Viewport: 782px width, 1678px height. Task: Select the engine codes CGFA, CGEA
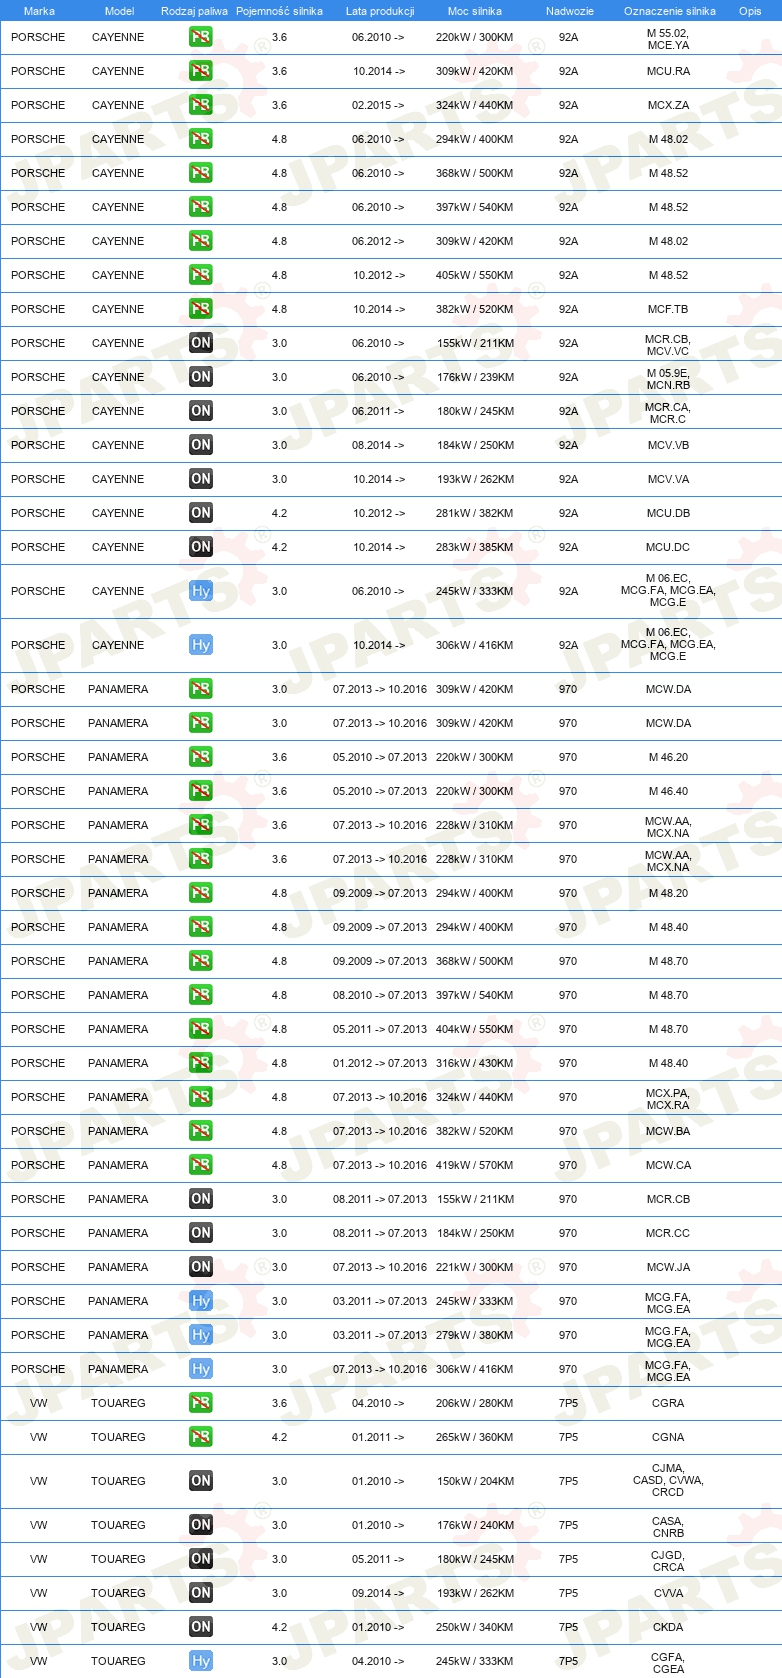pyautogui.click(x=668, y=1662)
